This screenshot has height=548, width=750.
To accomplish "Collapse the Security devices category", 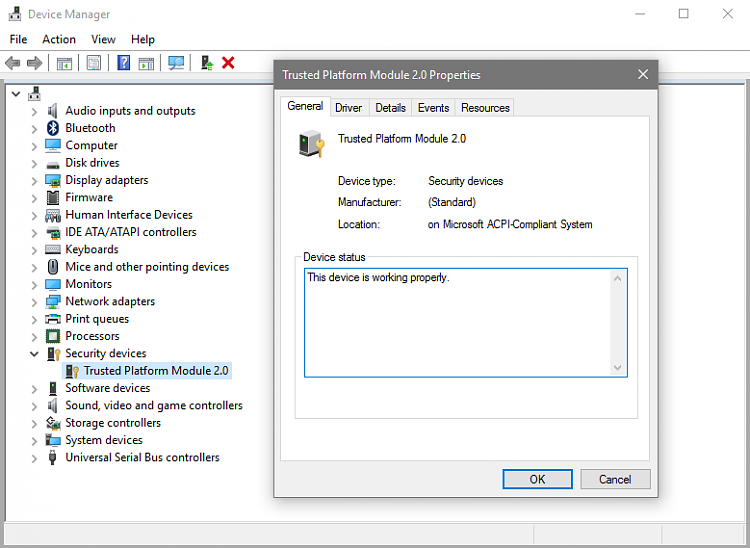I will [35, 354].
